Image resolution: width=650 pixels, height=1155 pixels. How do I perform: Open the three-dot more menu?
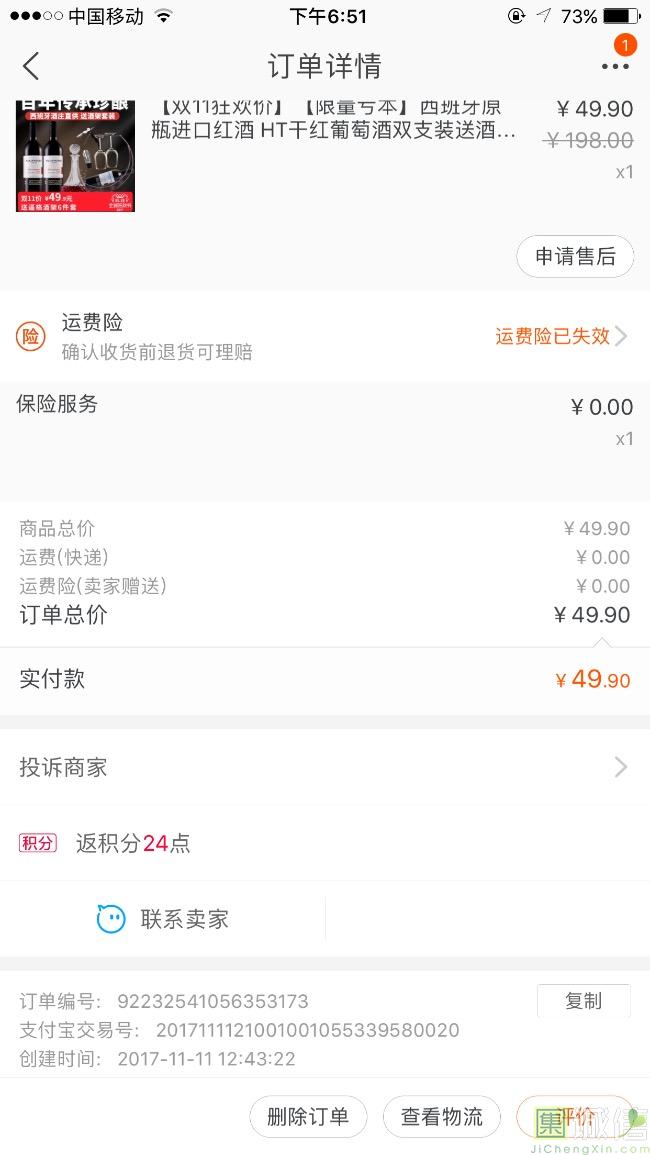pos(615,67)
